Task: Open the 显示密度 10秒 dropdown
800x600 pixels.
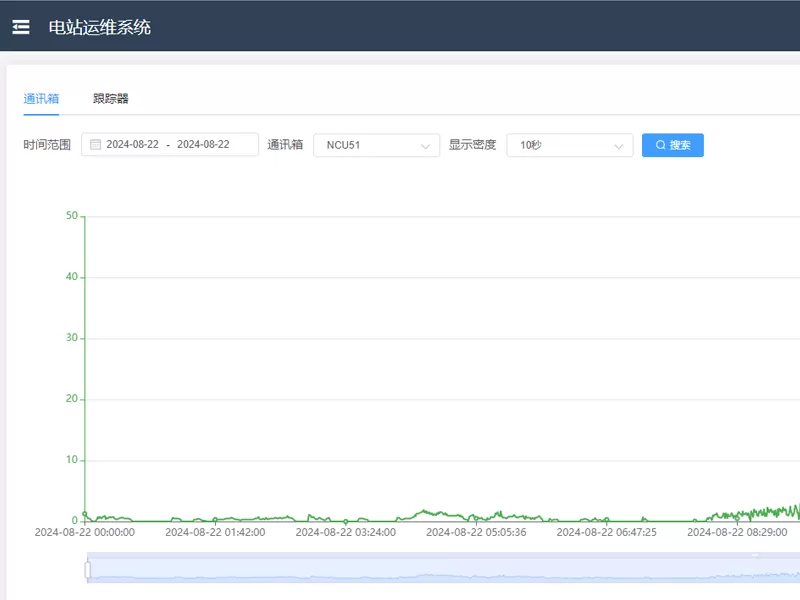Action: click(570, 145)
